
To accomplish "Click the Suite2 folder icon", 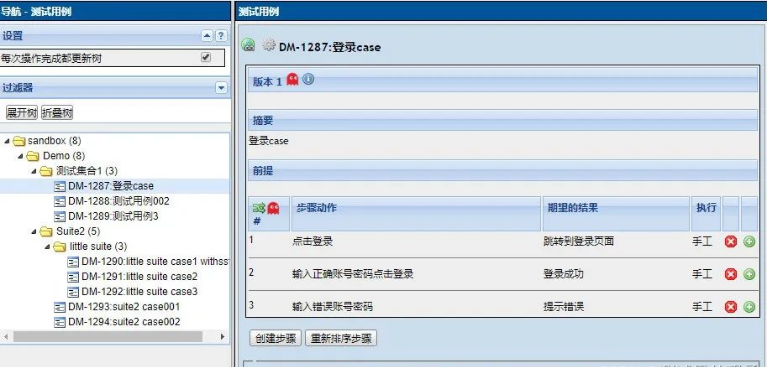I will 46,231.
